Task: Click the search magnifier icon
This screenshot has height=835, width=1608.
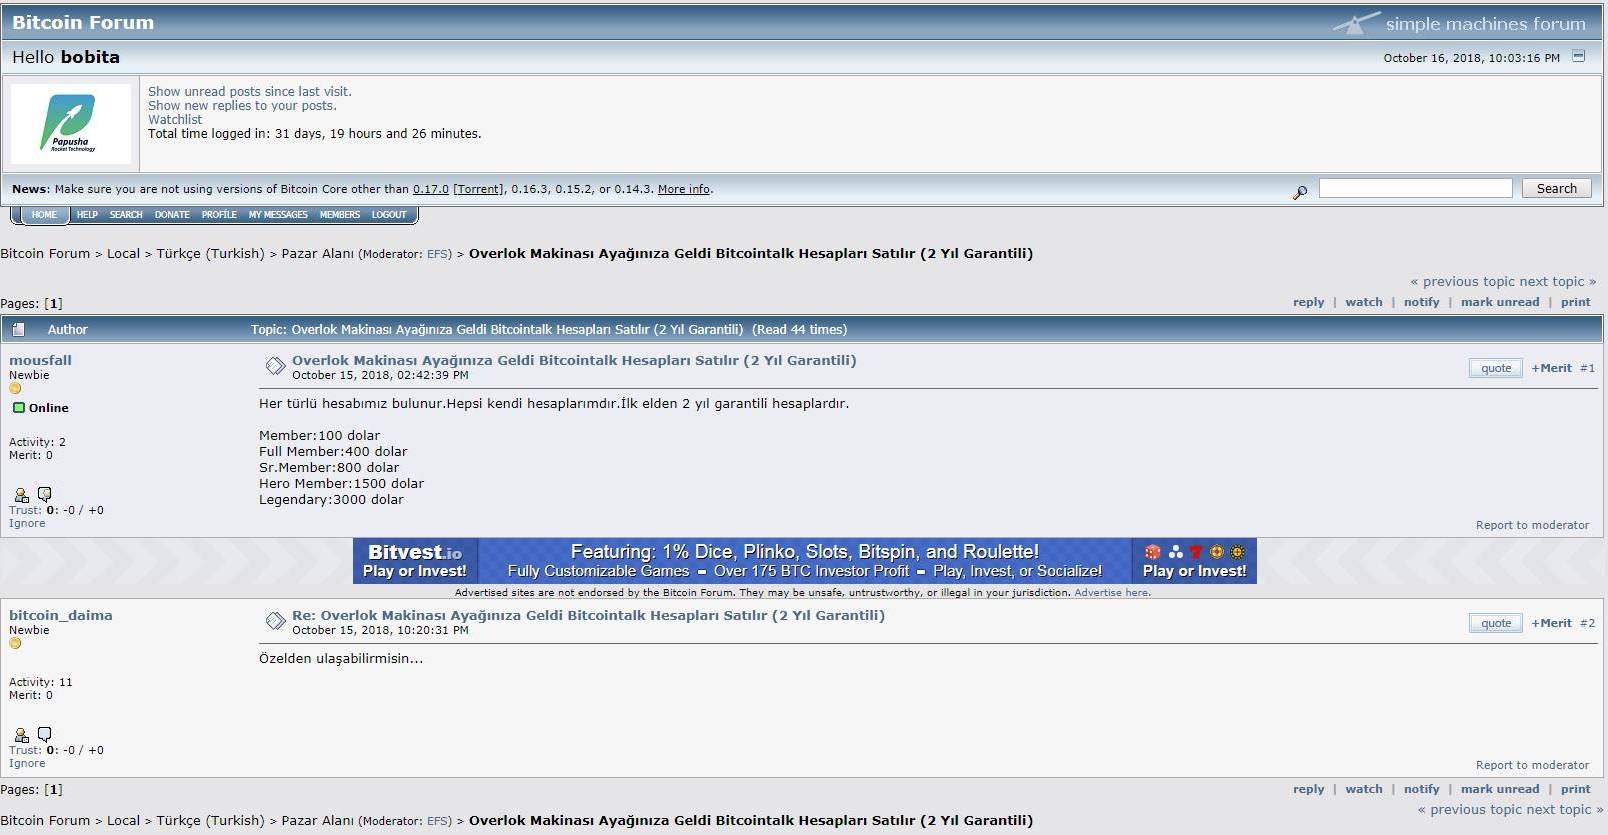Action: [1299, 192]
